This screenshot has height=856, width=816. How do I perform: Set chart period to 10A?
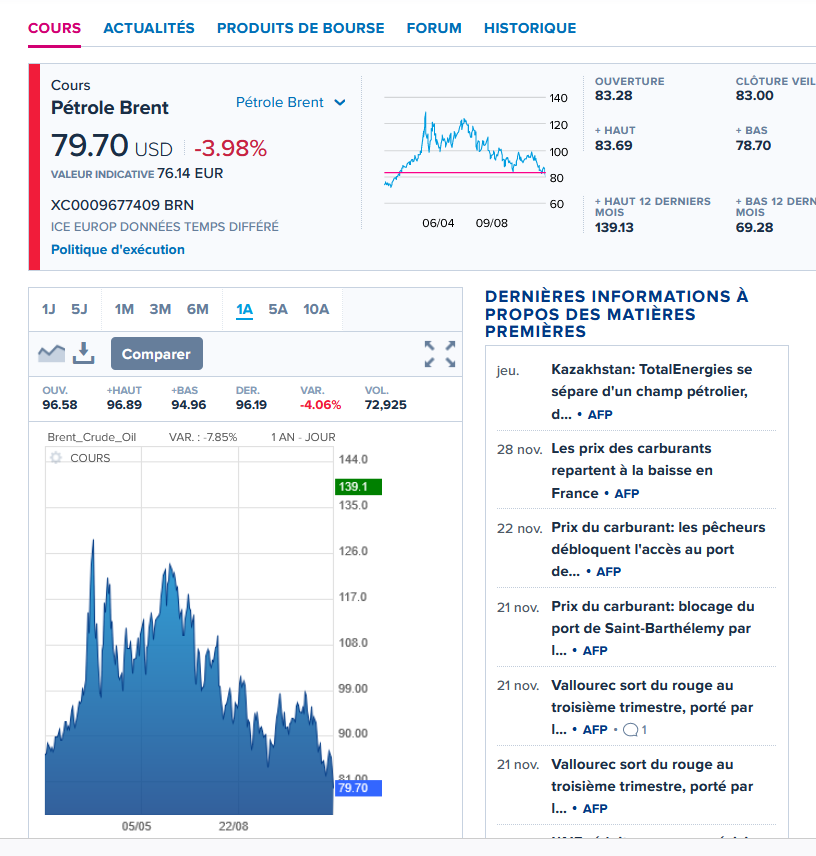(316, 309)
